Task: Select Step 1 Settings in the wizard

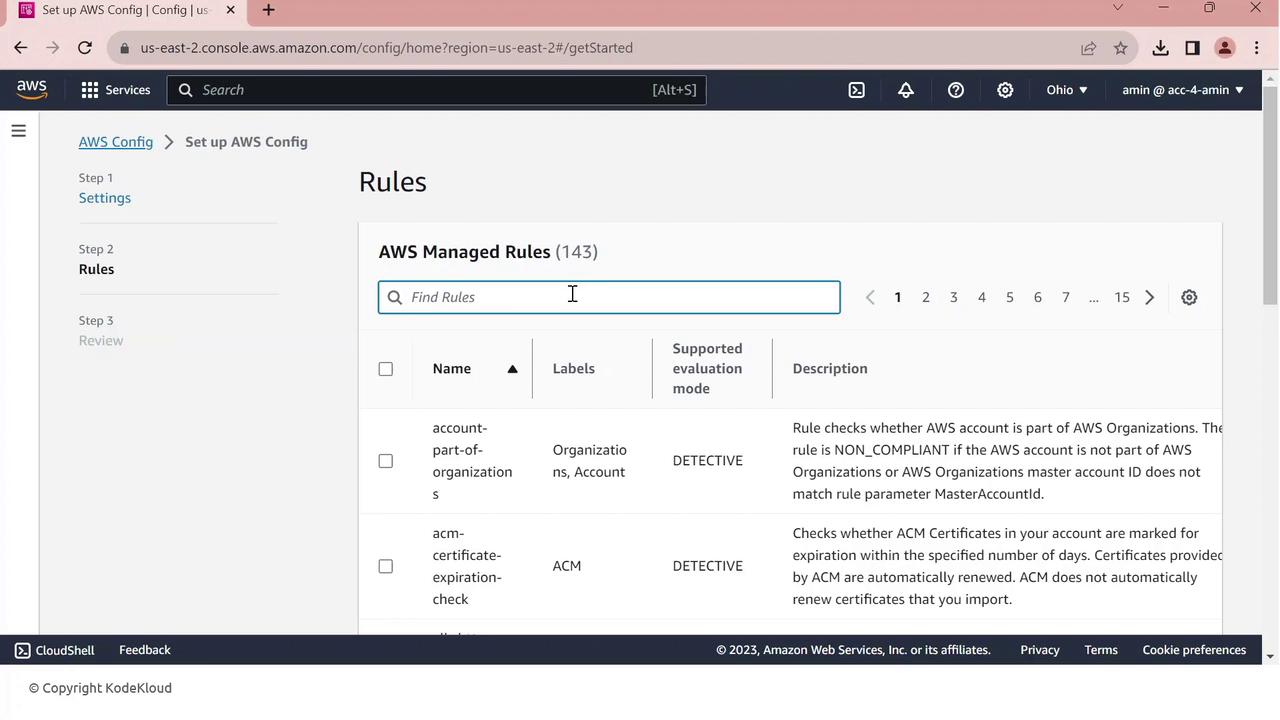Action: tap(105, 198)
